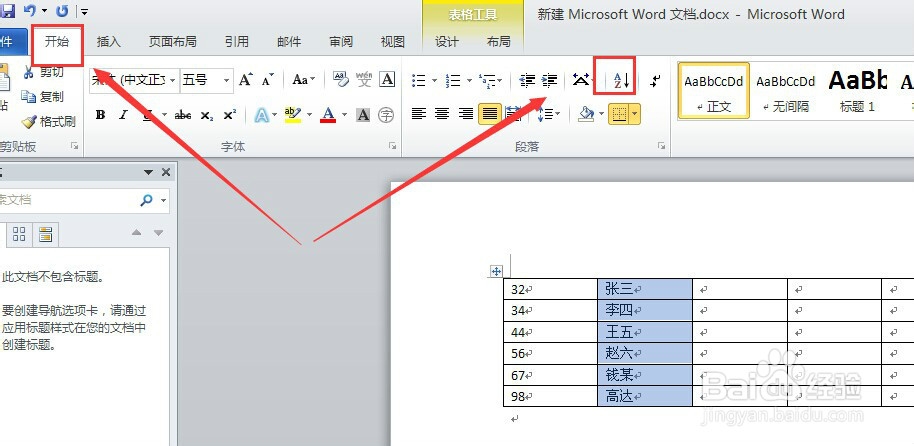Click the Text Effects glowing A icon
The width and height of the screenshot is (914, 446).
261,115
